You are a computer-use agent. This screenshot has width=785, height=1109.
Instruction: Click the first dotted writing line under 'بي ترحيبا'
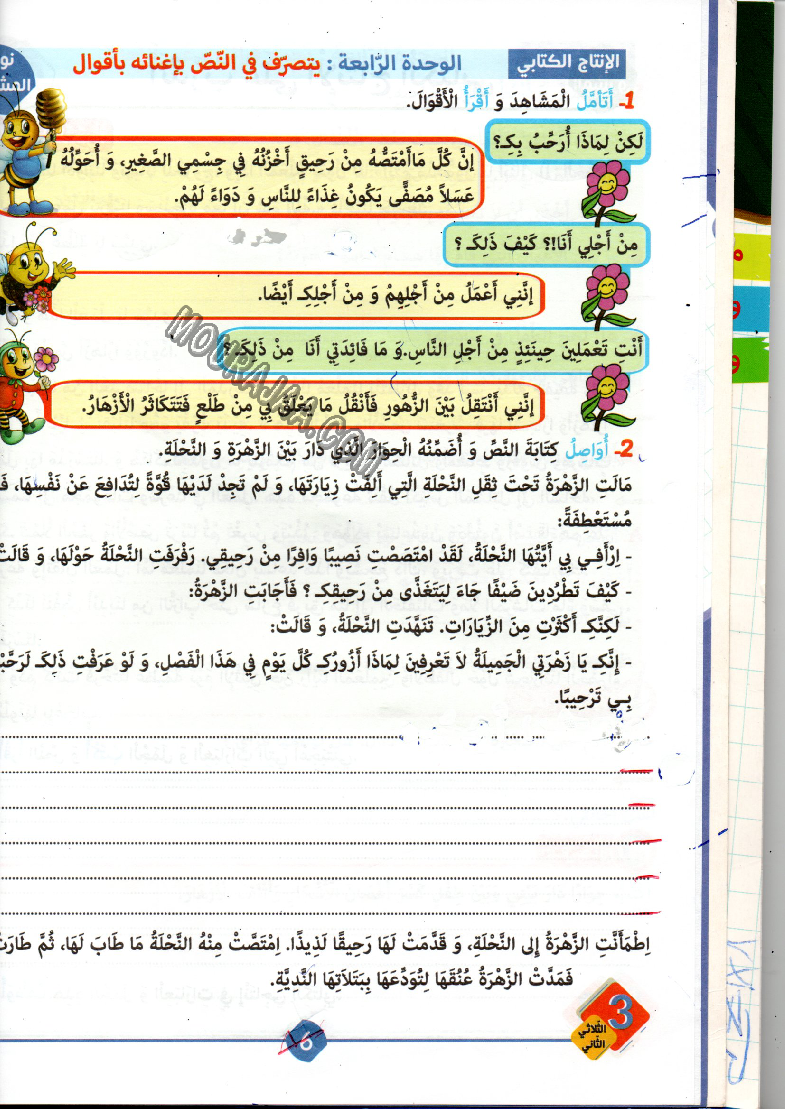[325, 739]
